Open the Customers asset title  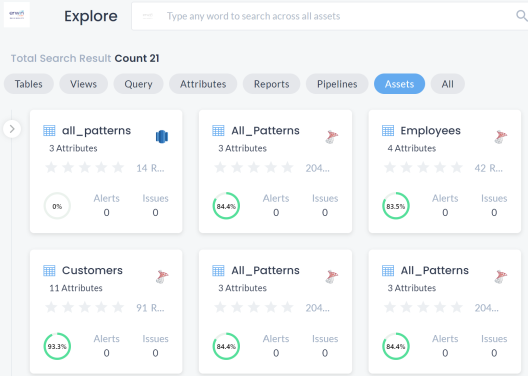(92, 270)
